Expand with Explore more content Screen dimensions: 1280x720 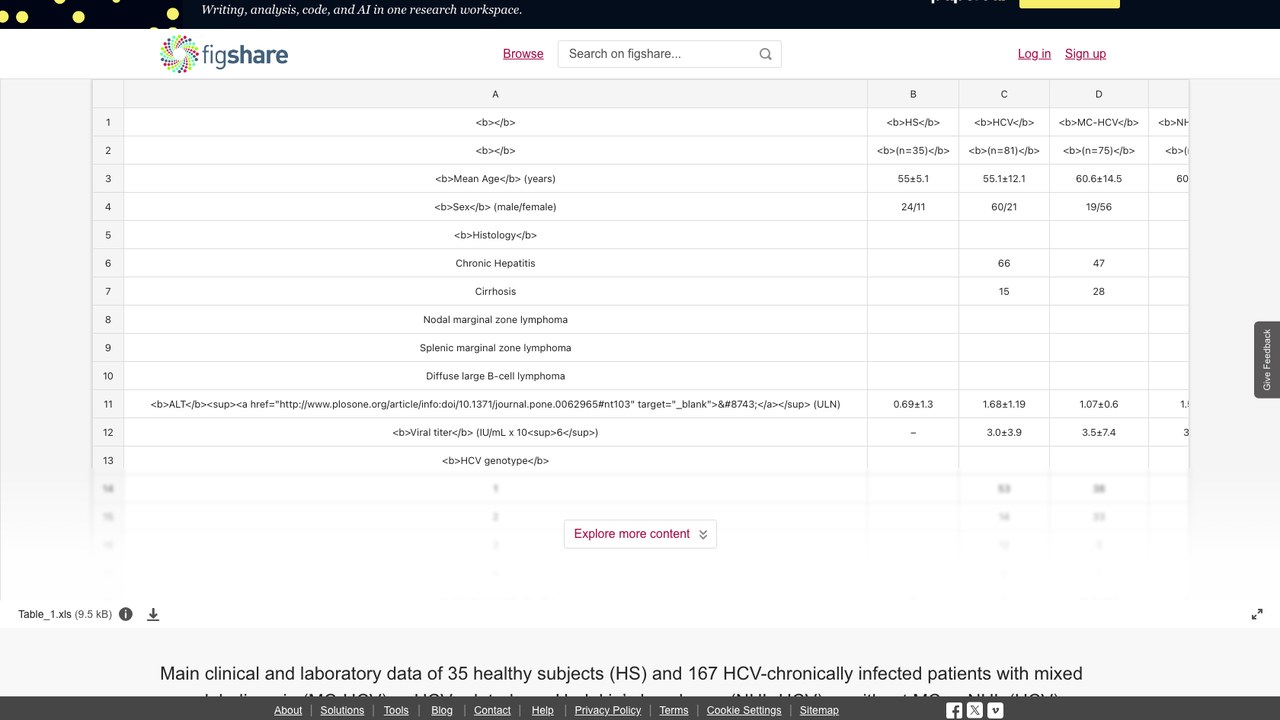(640, 534)
